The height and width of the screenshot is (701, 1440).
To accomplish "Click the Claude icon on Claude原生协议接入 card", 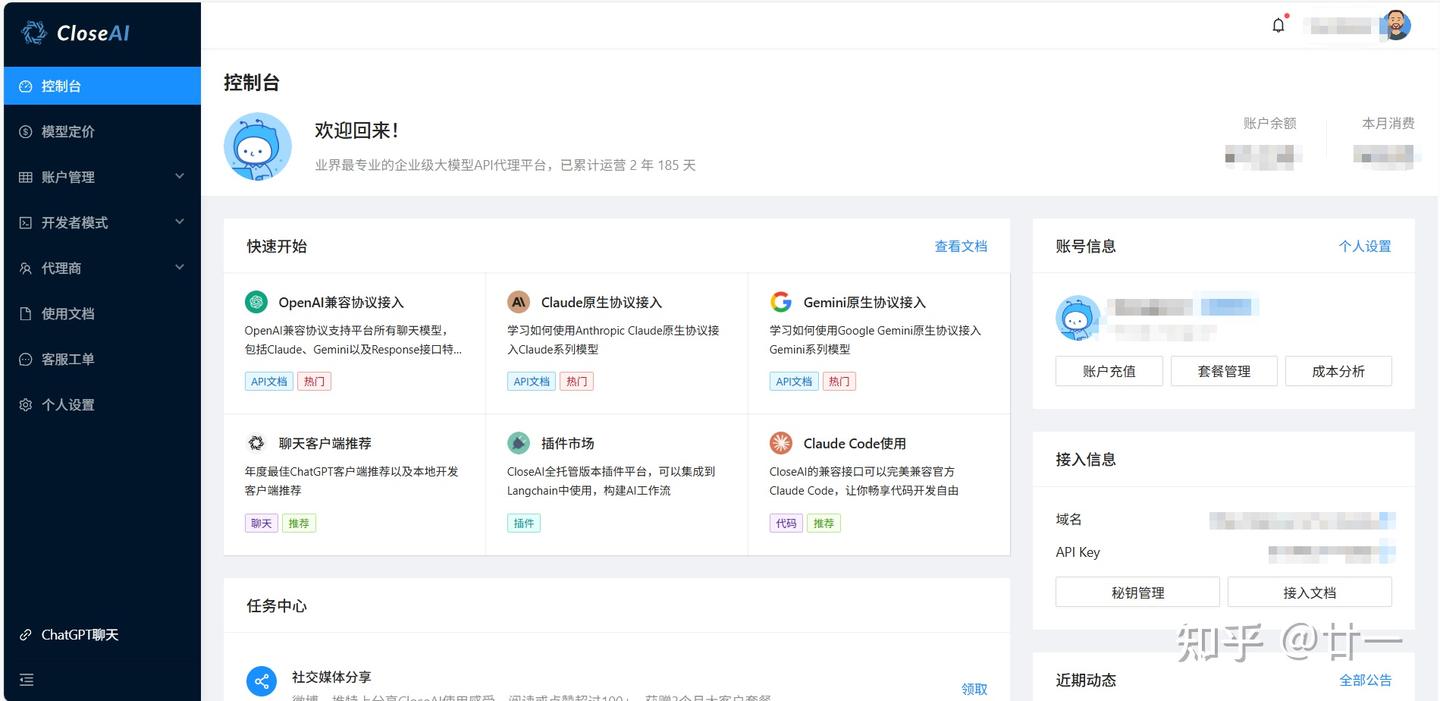I will (518, 301).
